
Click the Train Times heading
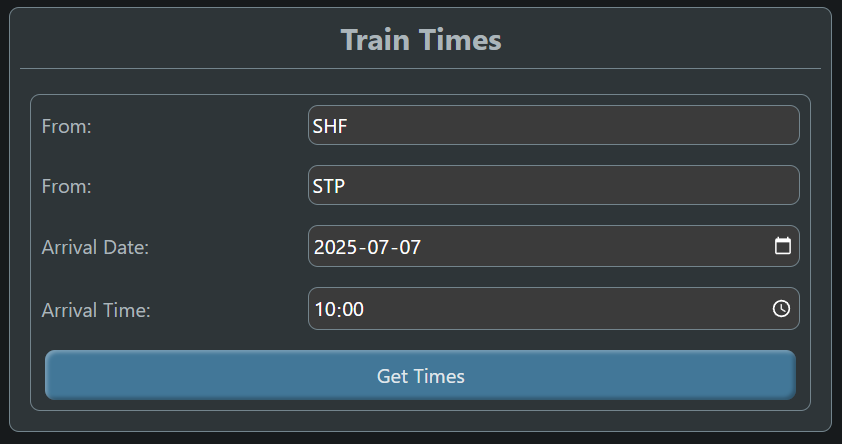tap(421, 40)
